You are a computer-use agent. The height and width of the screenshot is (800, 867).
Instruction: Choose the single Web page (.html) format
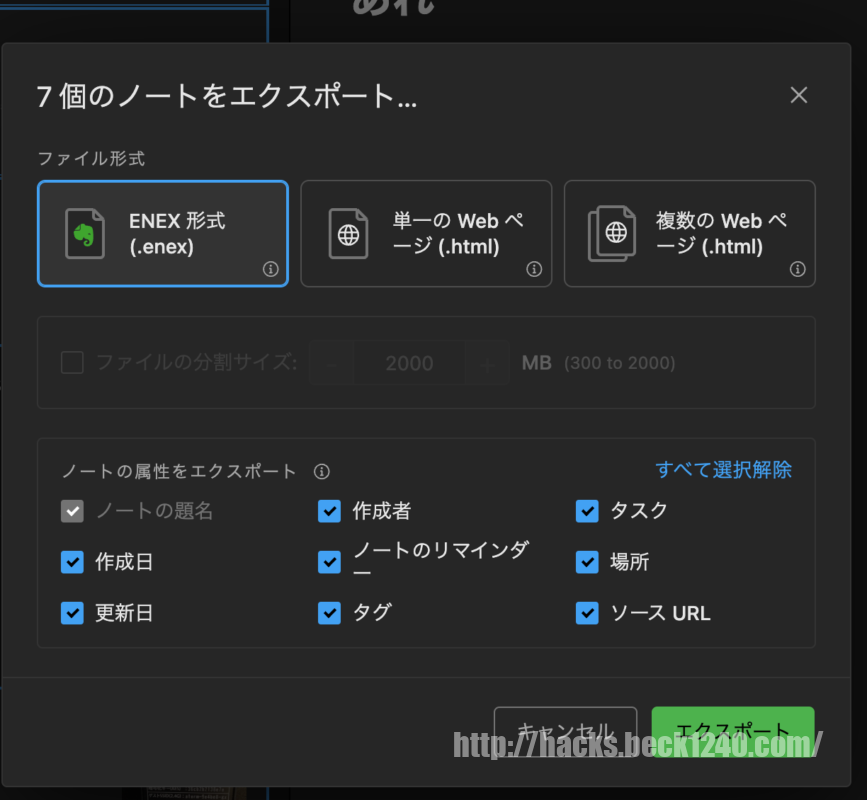[x=426, y=234]
